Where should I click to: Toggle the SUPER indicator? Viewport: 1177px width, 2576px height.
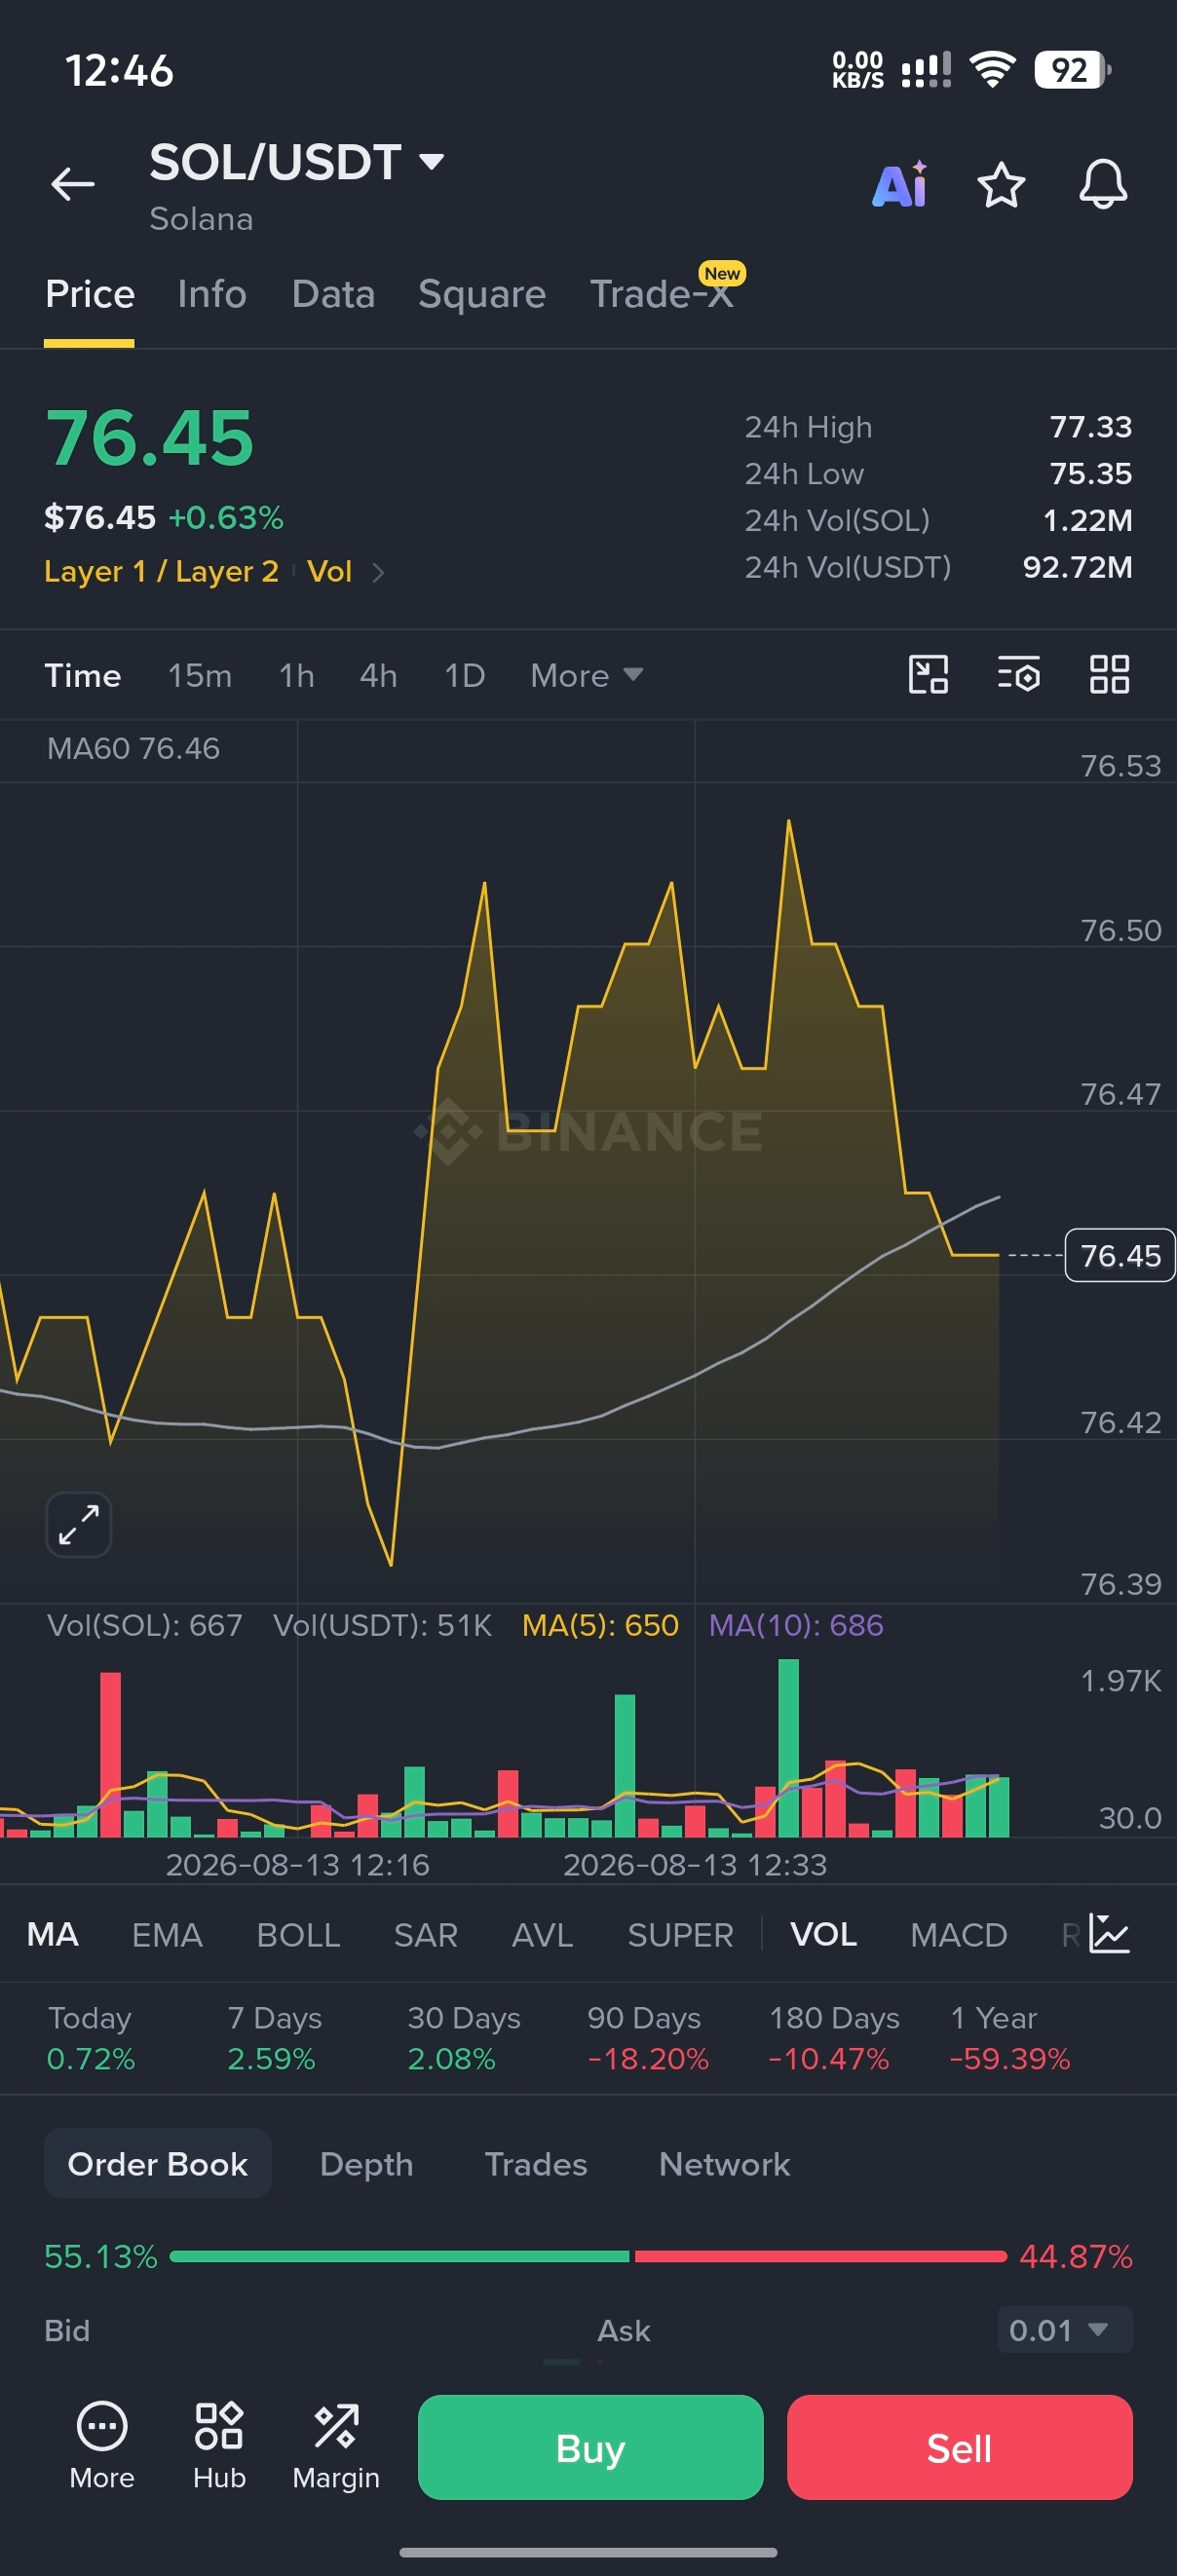click(681, 1934)
